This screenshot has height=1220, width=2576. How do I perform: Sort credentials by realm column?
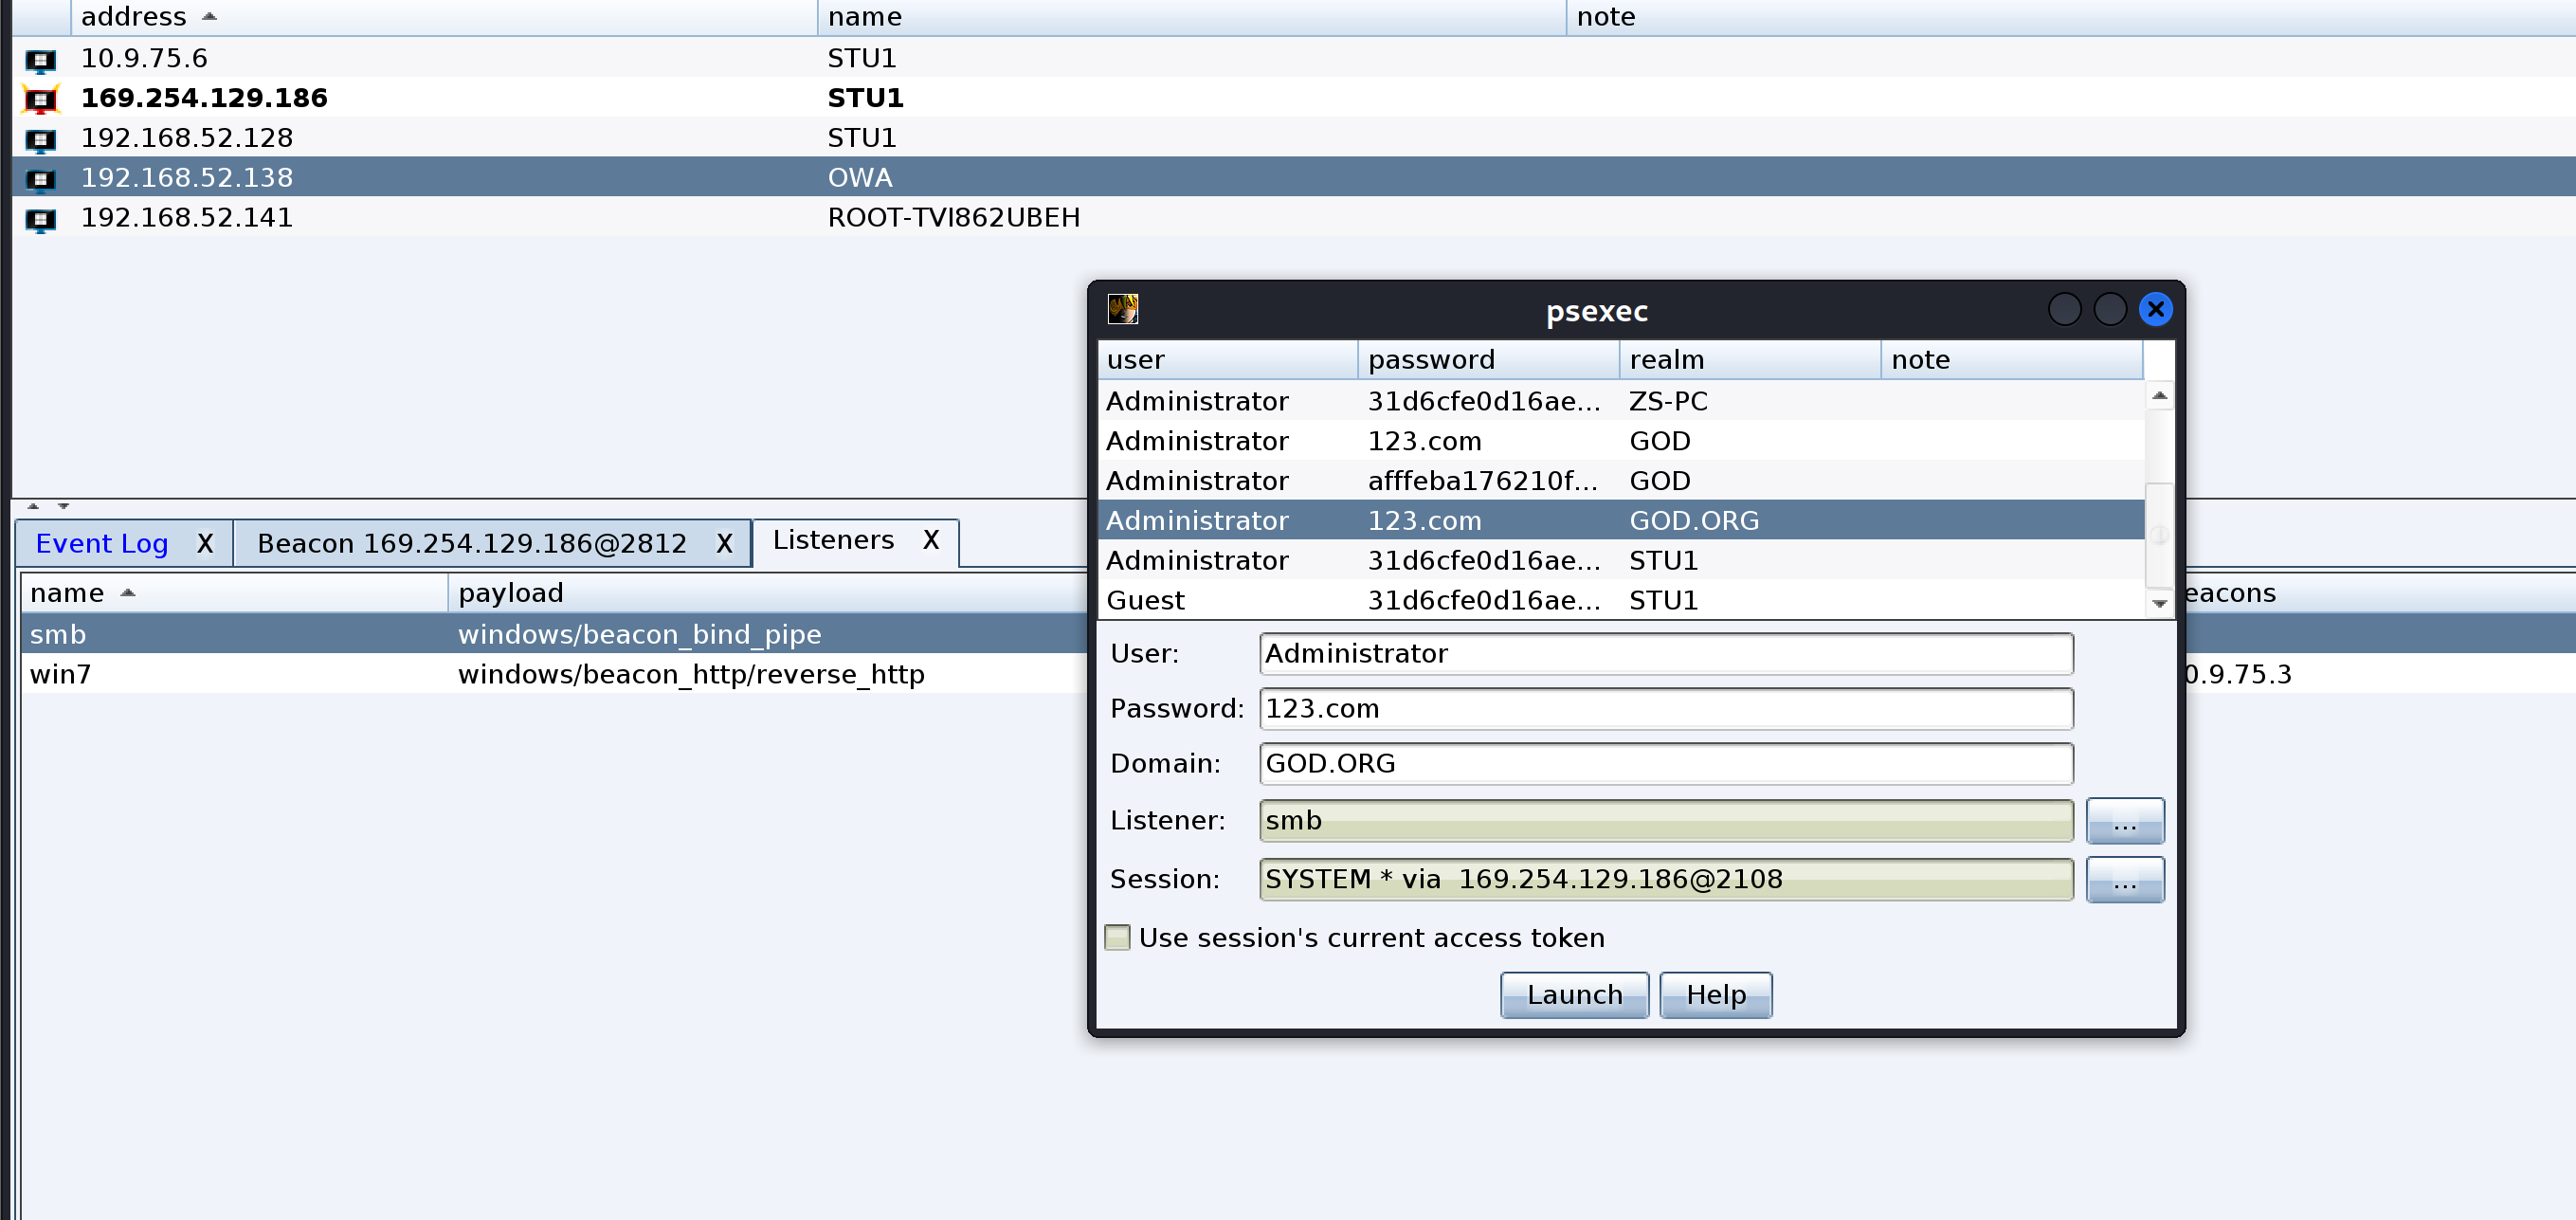[x=1750, y=360]
